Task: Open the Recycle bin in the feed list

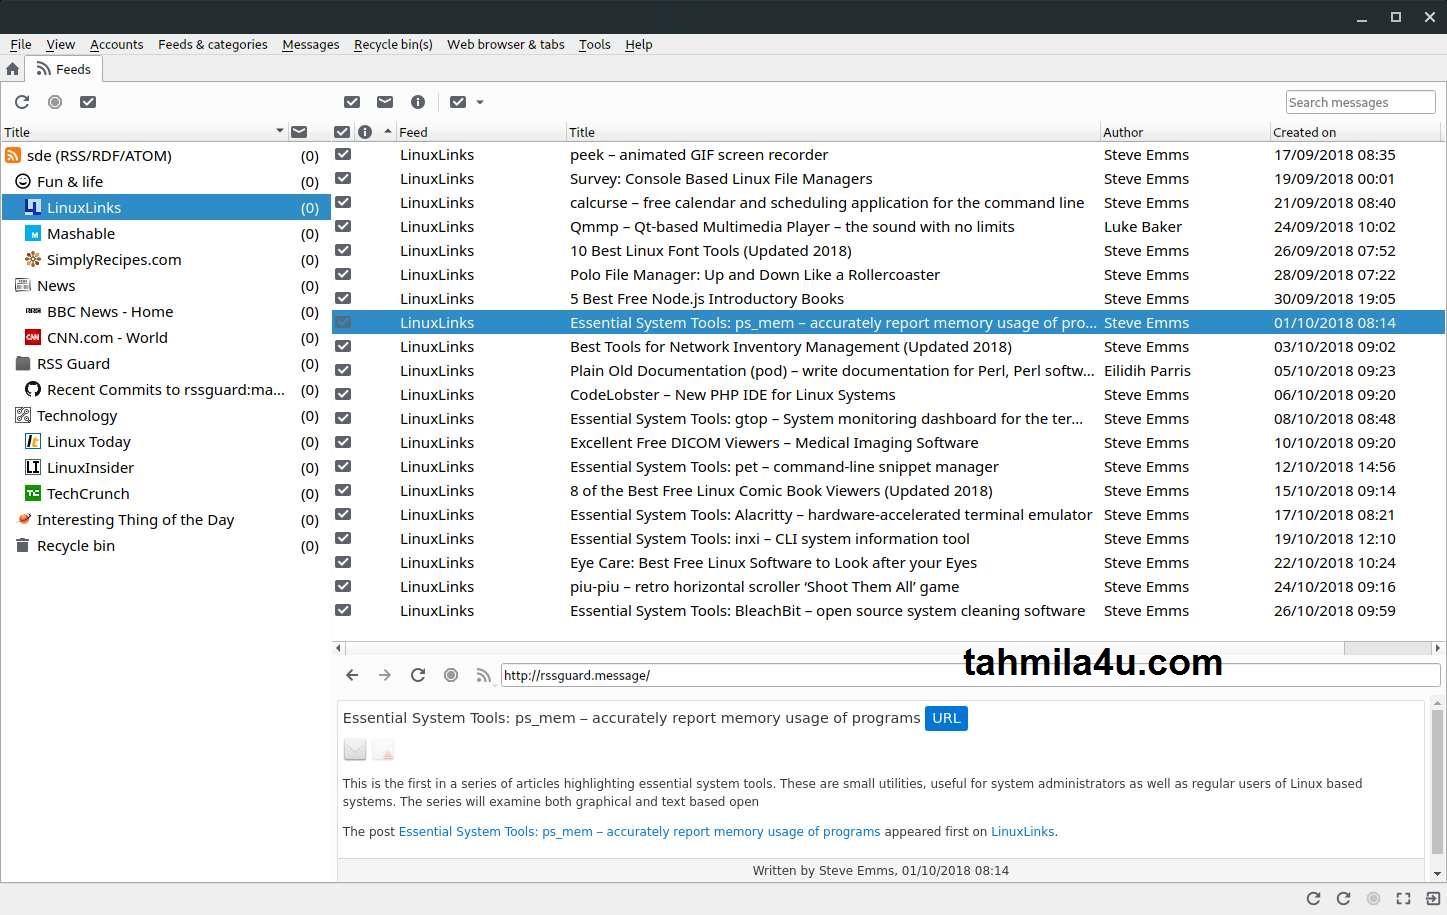Action: coord(166,545)
